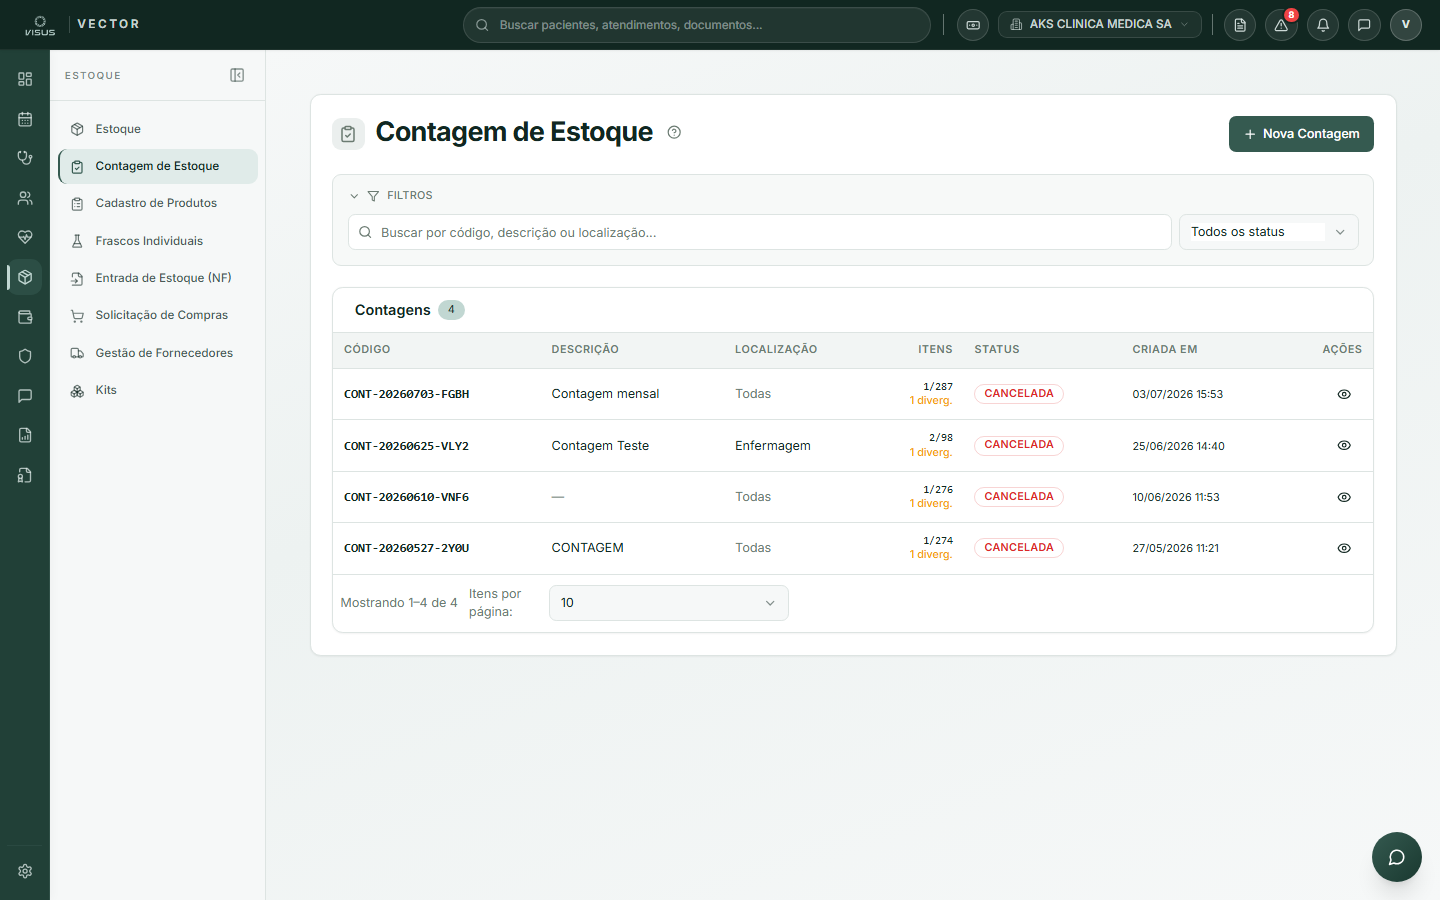Open Cadastro de Produtos

point(158,203)
